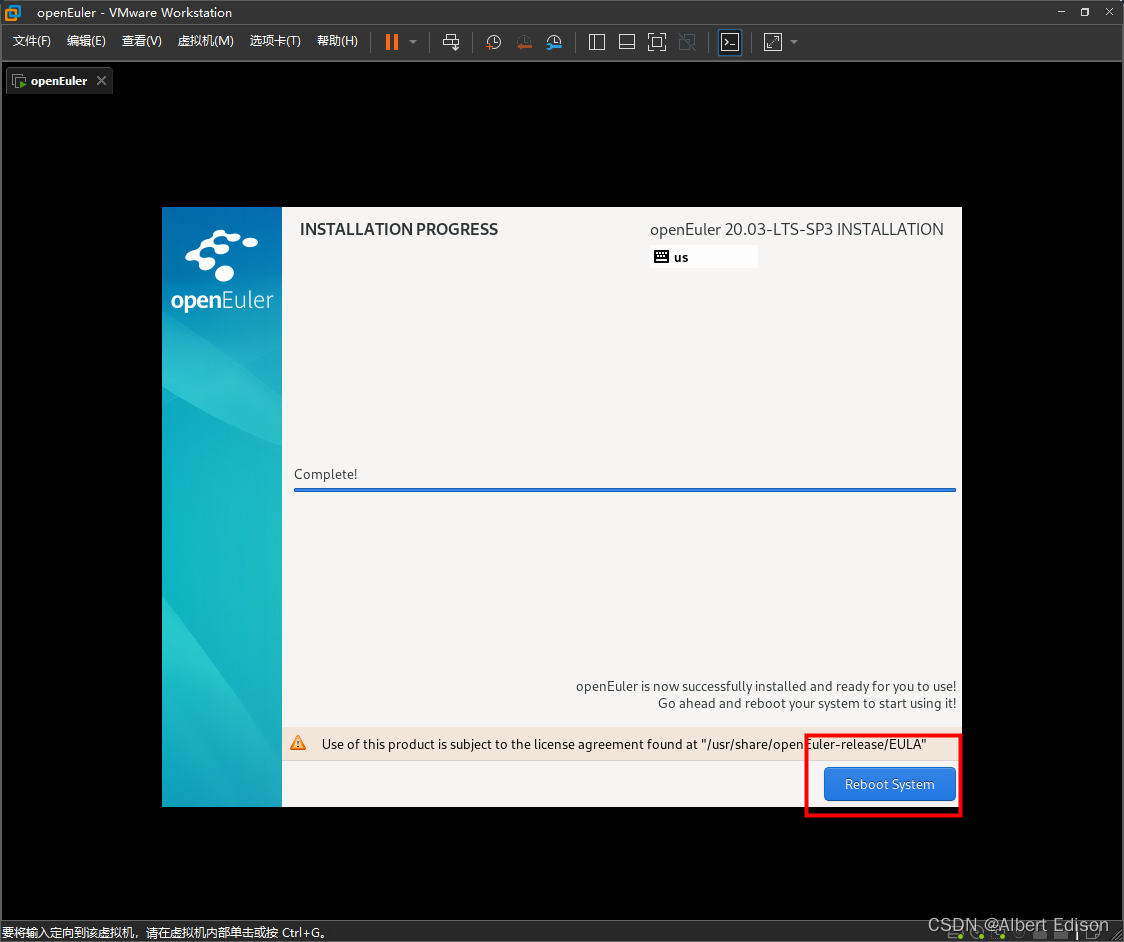Click the network adapter status icon
This screenshot has width=1124, height=942.
996,935
